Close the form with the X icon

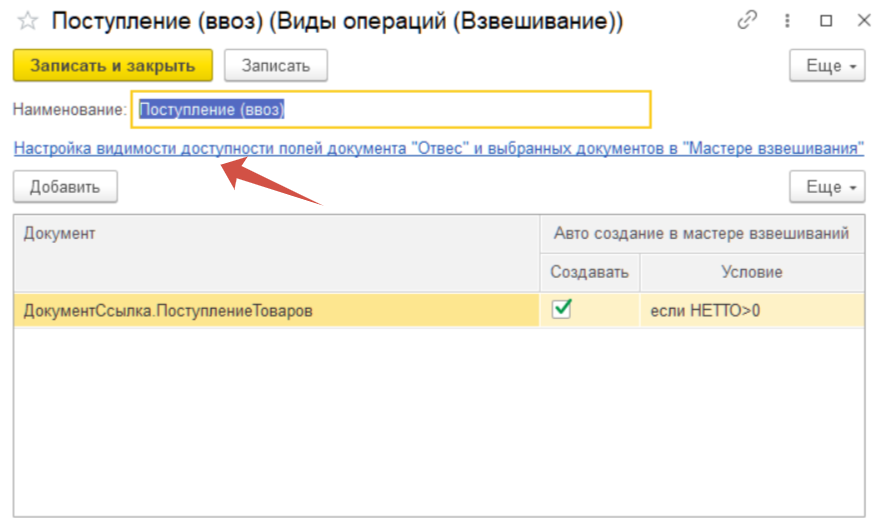pos(863,21)
